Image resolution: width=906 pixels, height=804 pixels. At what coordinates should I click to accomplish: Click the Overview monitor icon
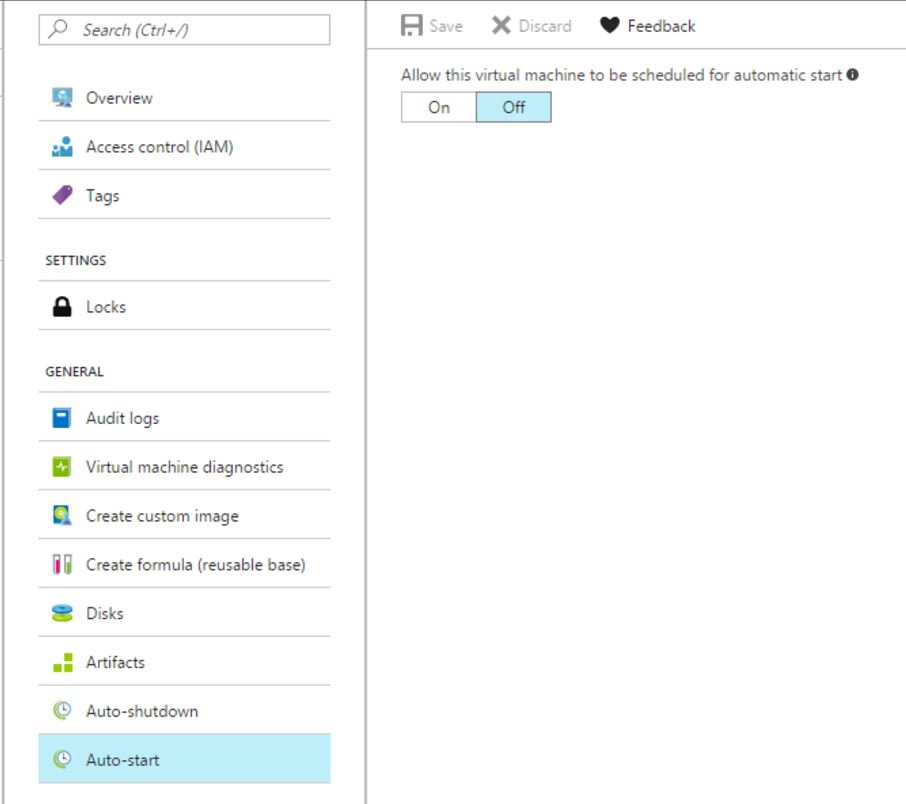tap(62, 98)
